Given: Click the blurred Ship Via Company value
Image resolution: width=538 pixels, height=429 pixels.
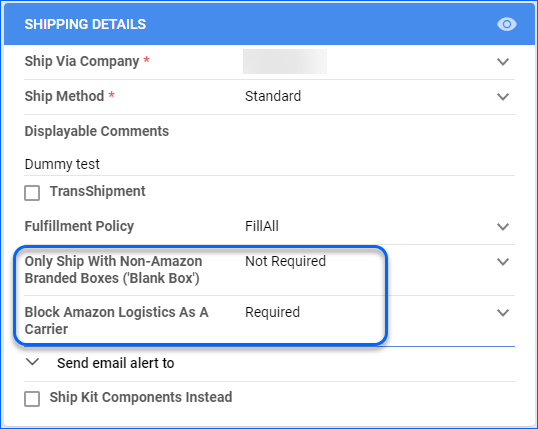Looking at the screenshot, I should pyautogui.click(x=285, y=61).
